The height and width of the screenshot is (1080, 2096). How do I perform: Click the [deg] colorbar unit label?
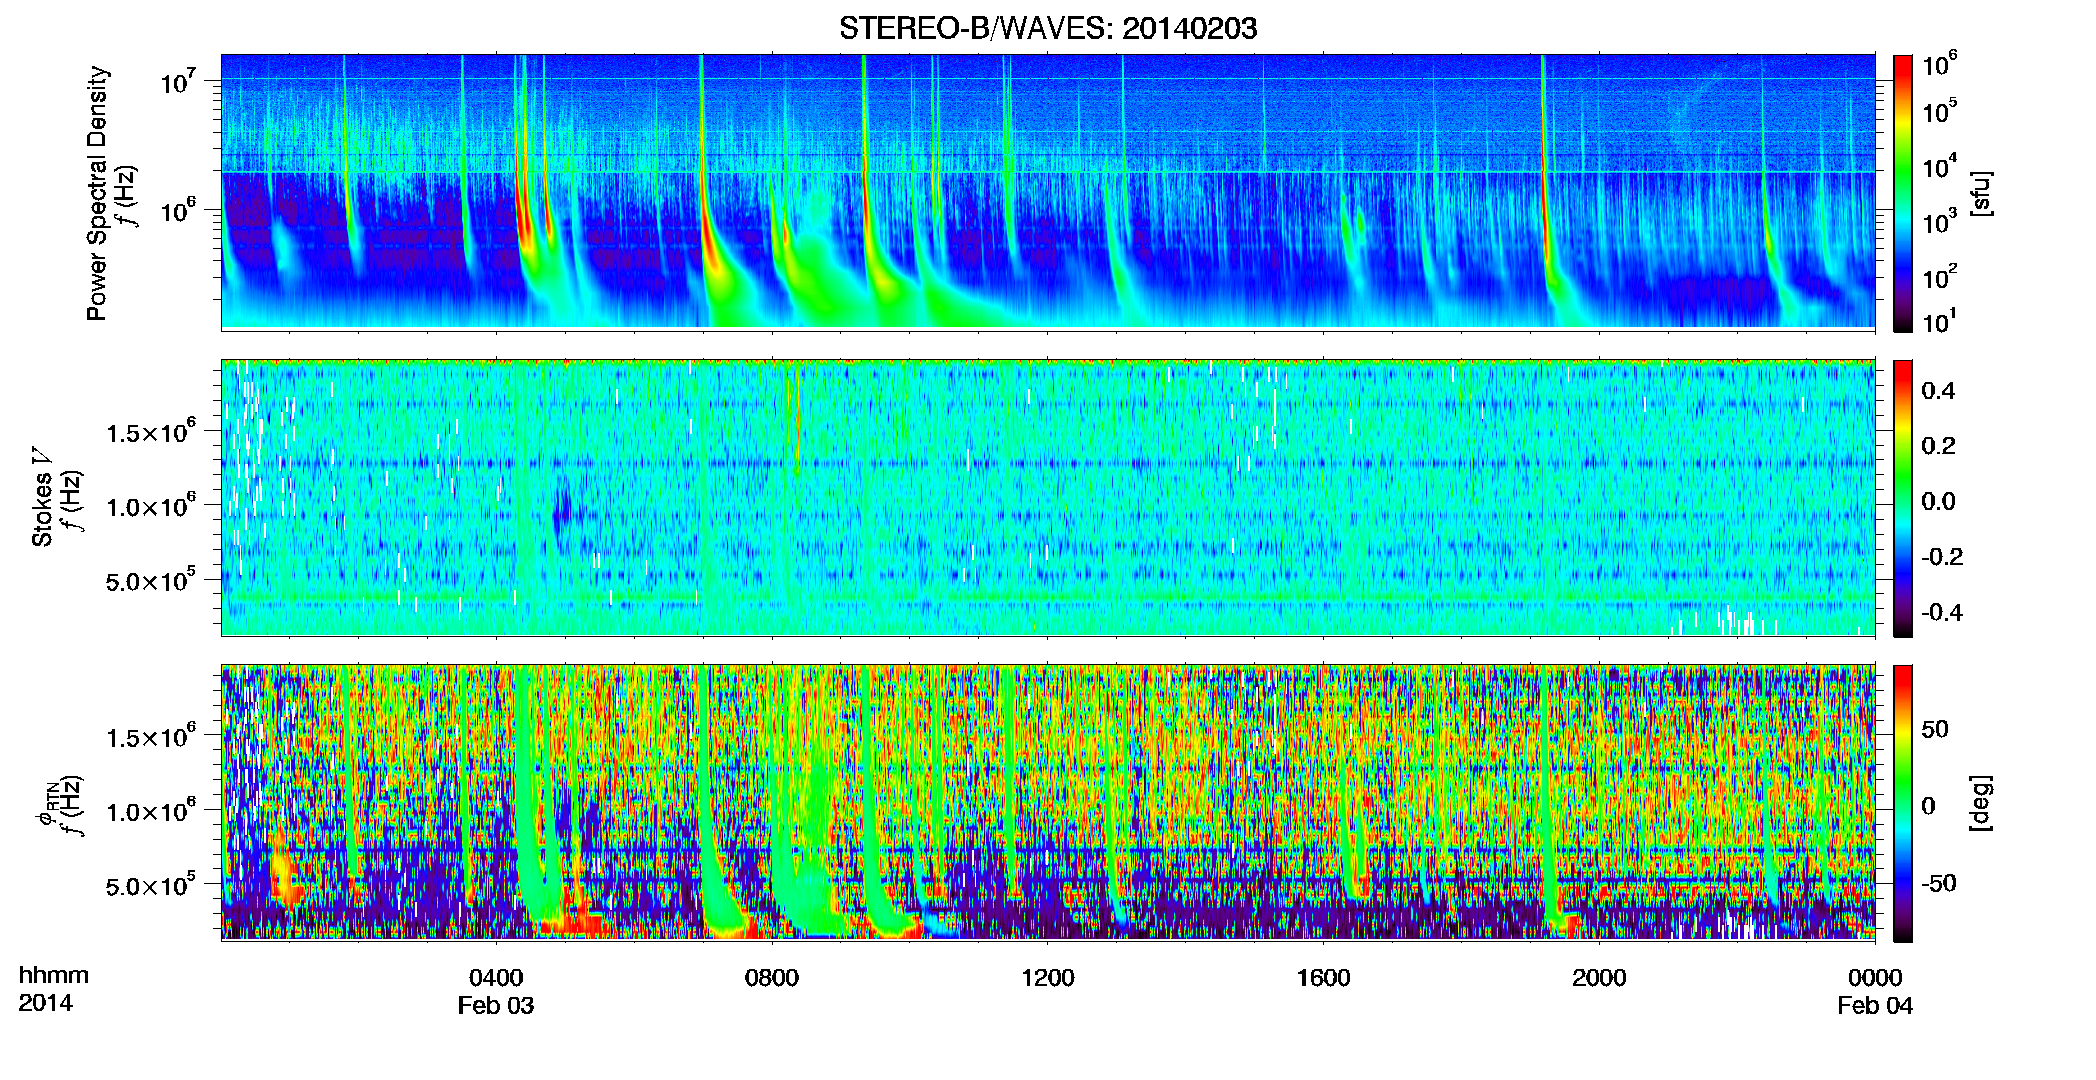coord(1982,803)
